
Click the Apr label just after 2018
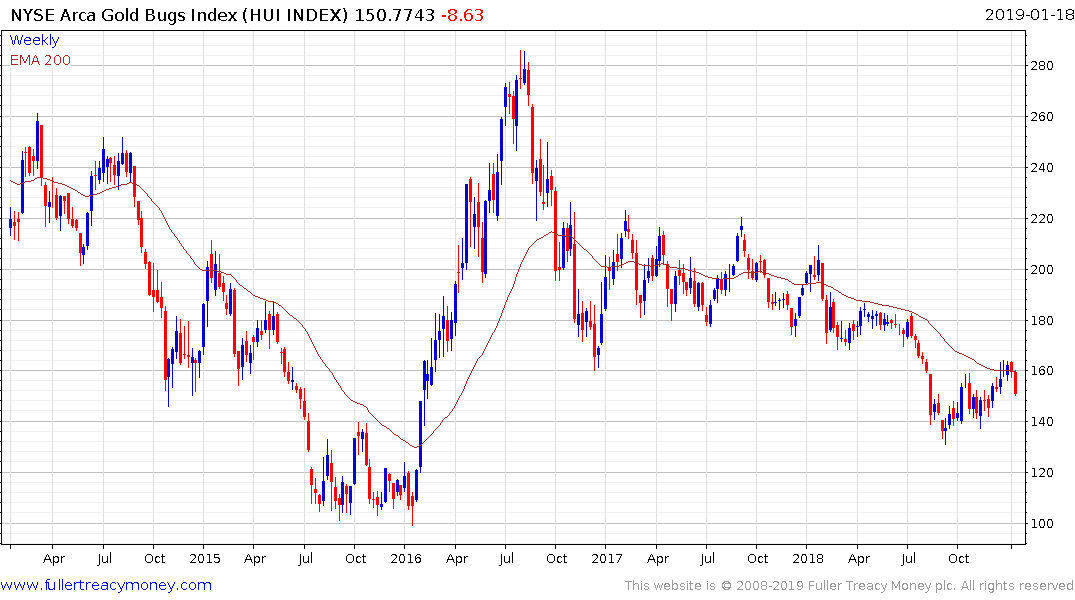858,559
